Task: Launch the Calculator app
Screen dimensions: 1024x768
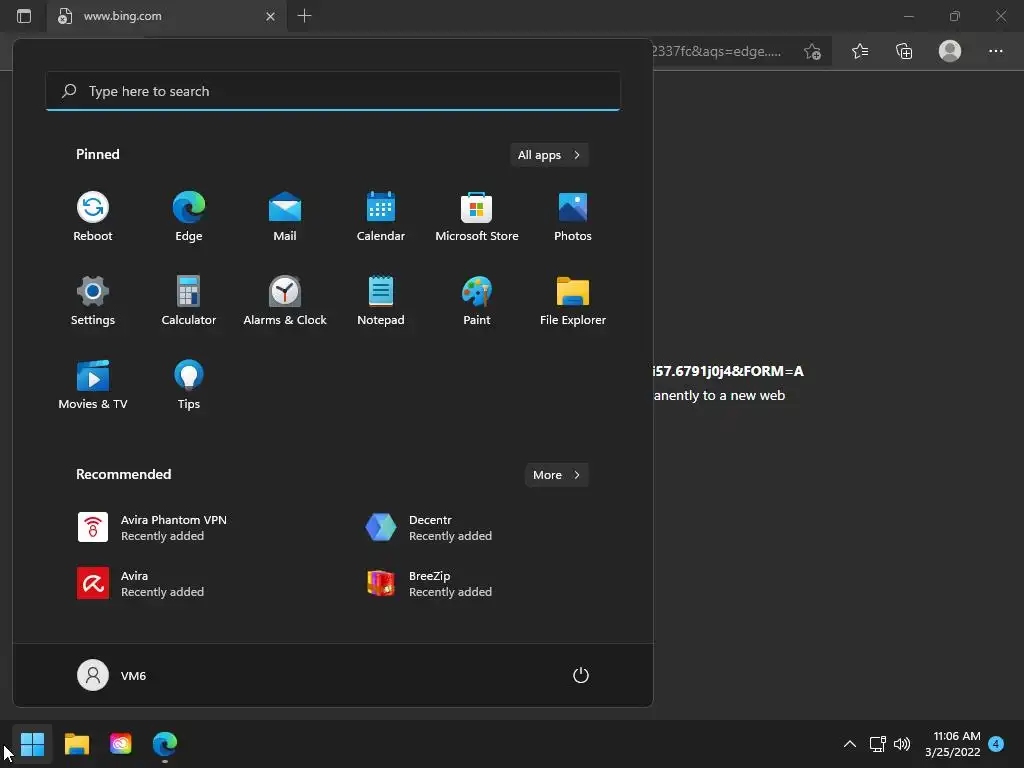Action: click(189, 301)
